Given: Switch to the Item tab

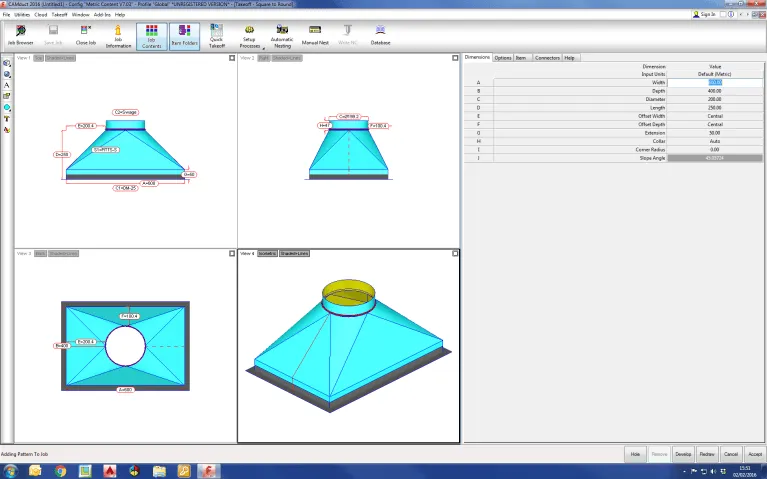Looking at the screenshot, I should (521, 58).
